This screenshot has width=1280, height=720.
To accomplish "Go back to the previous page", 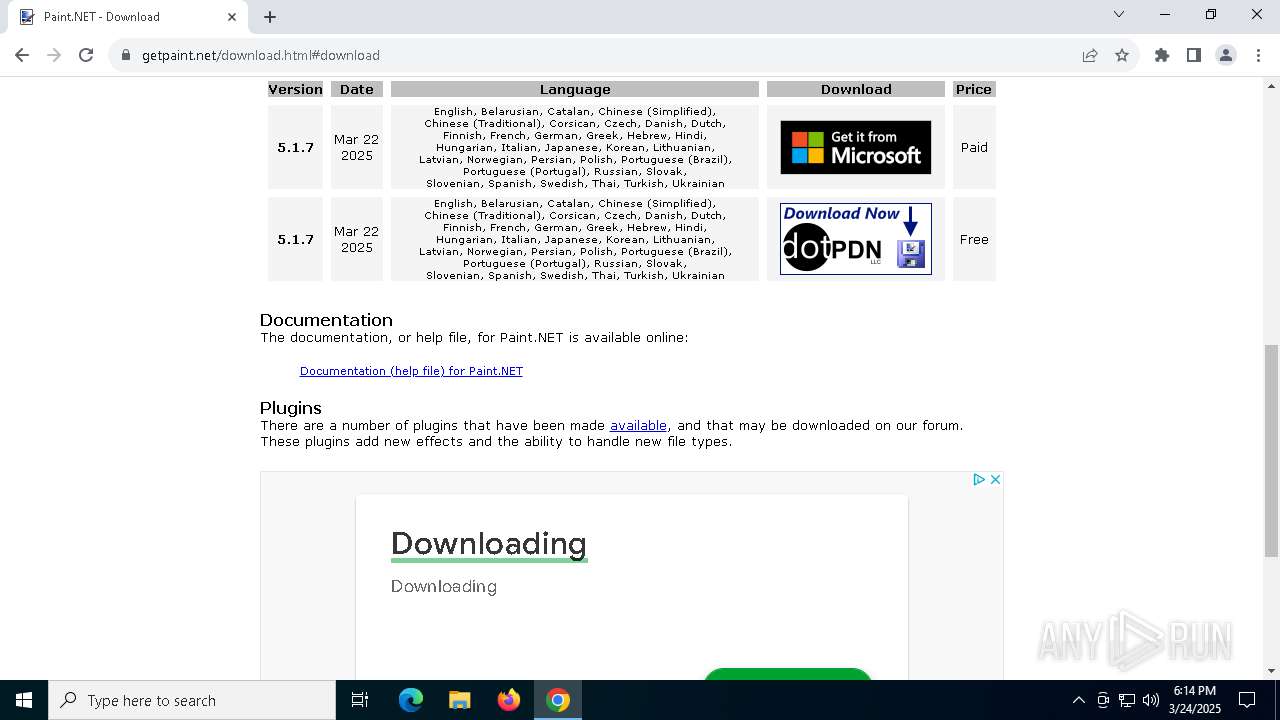I will point(22,55).
